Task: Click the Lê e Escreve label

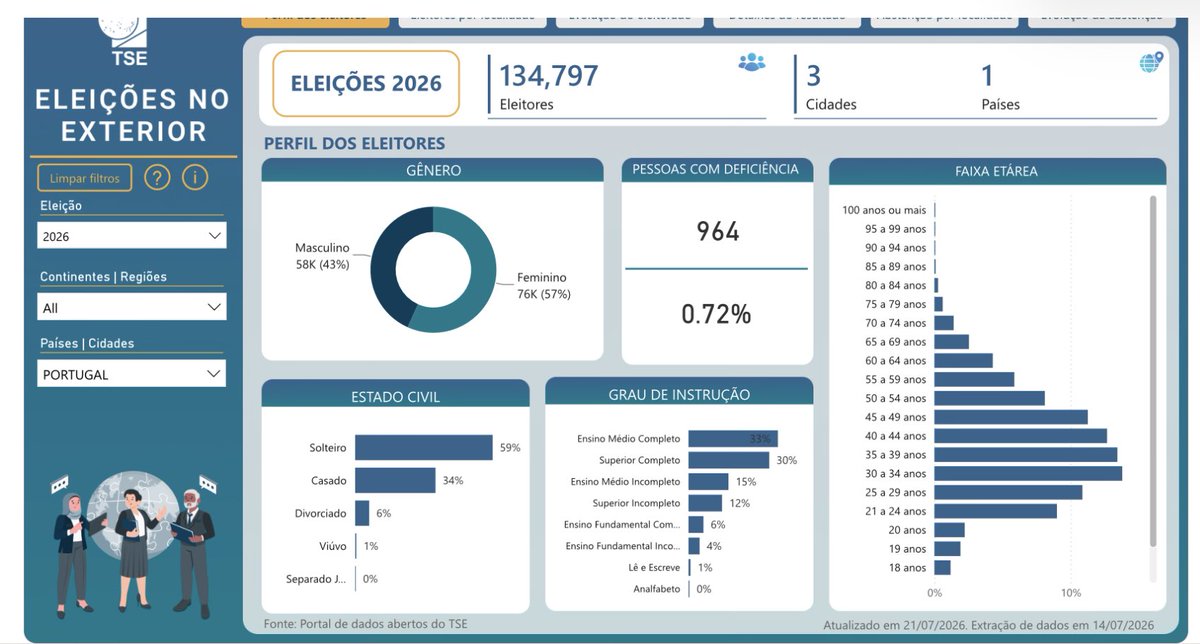Action: [x=654, y=567]
